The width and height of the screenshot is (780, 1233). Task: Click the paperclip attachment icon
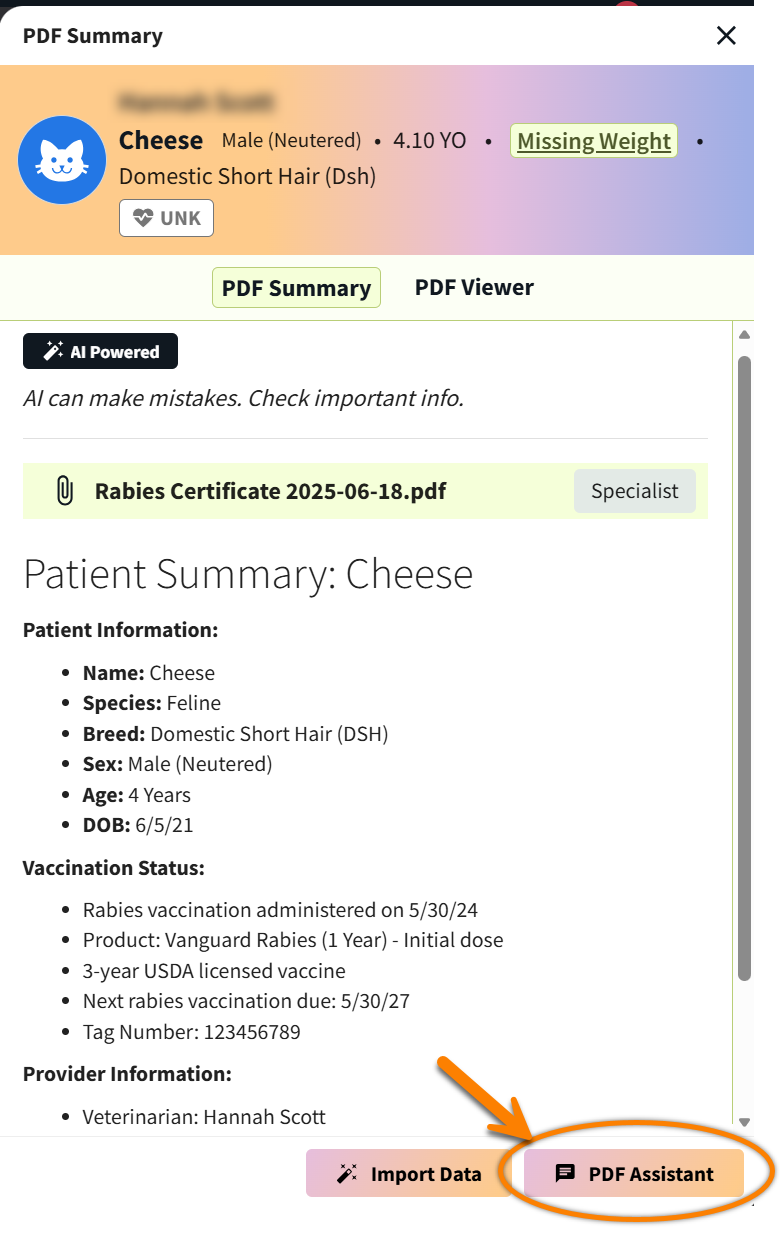click(64, 491)
